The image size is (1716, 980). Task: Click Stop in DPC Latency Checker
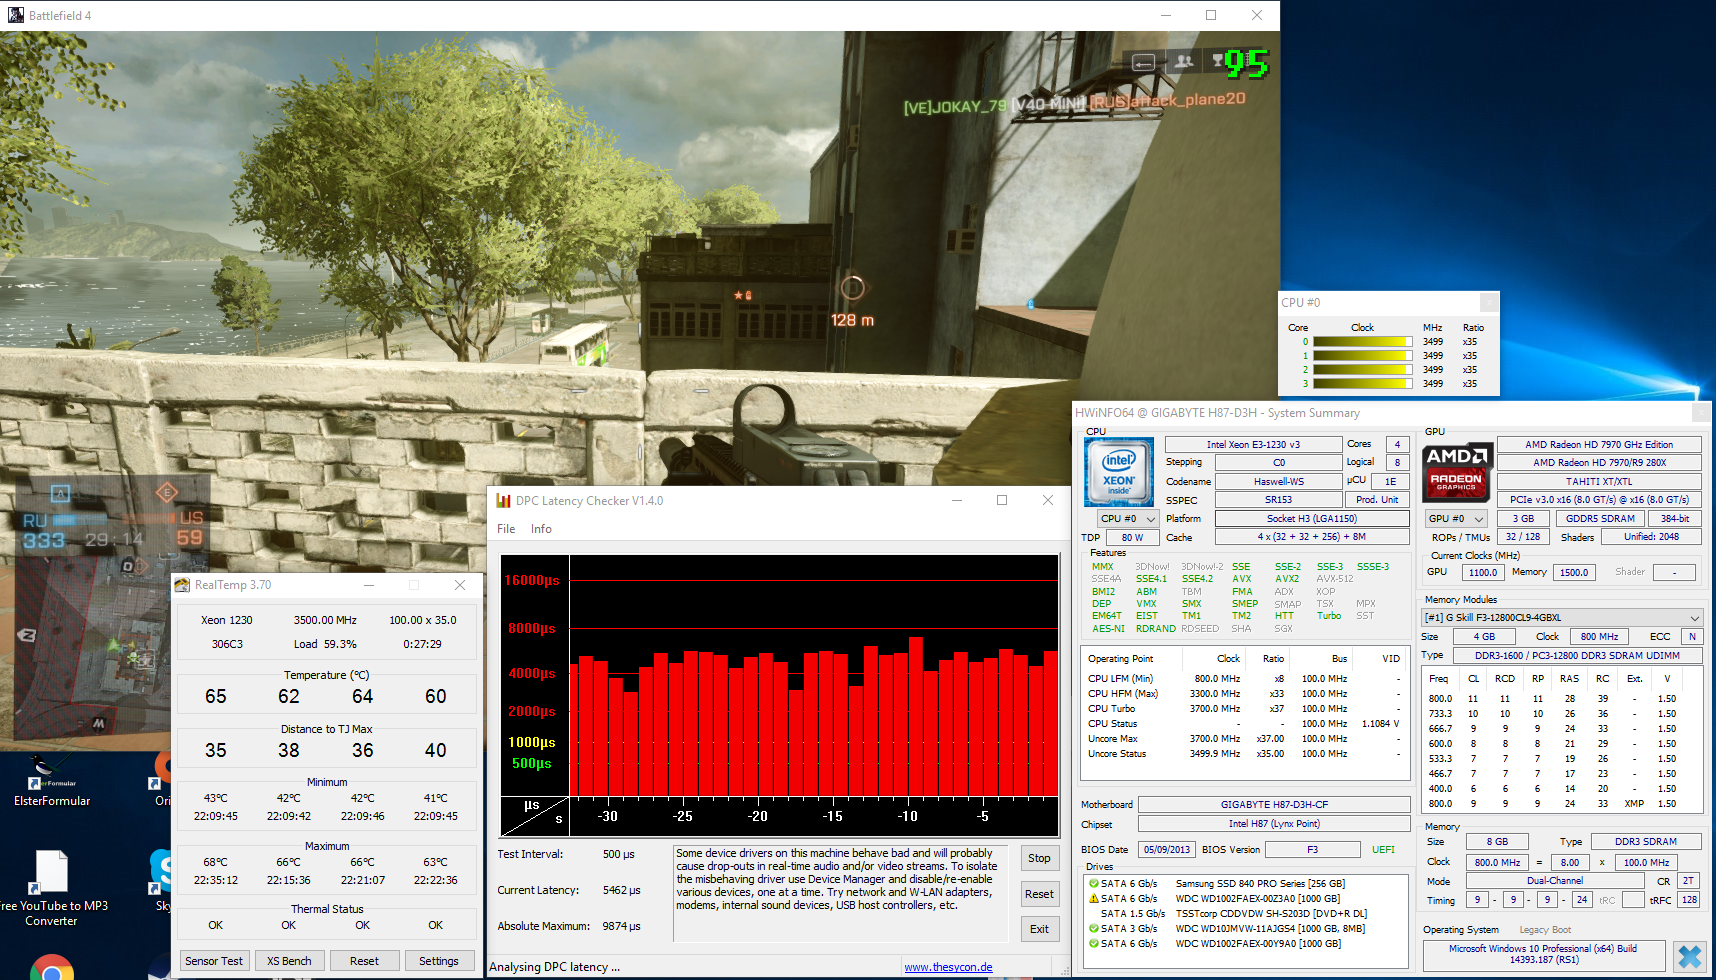pyautogui.click(x=1039, y=858)
